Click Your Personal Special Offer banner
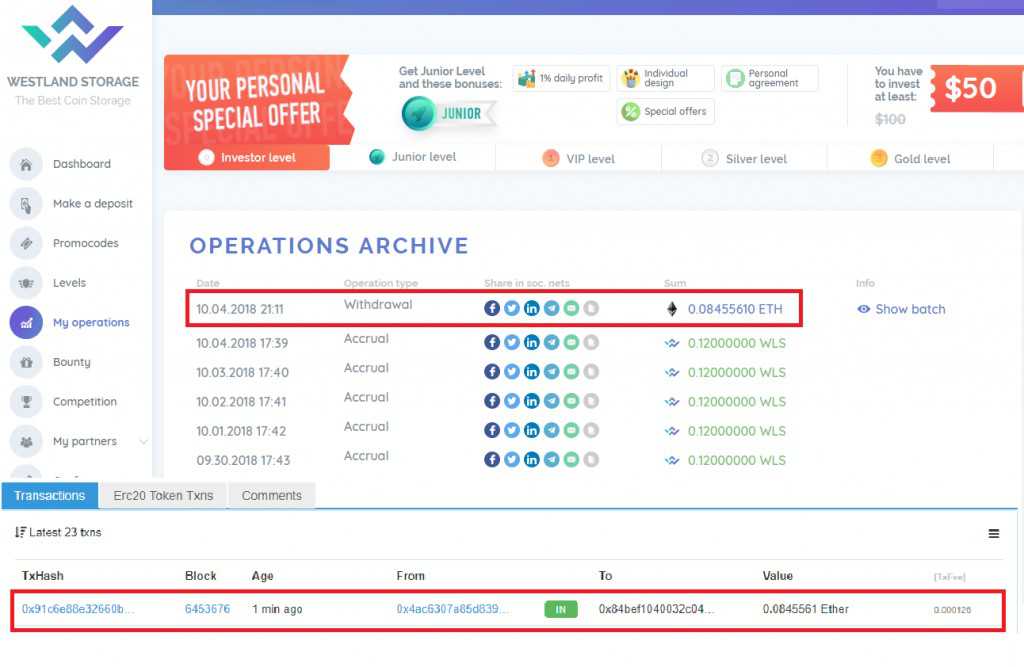1024x667 pixels. (257, 99)
